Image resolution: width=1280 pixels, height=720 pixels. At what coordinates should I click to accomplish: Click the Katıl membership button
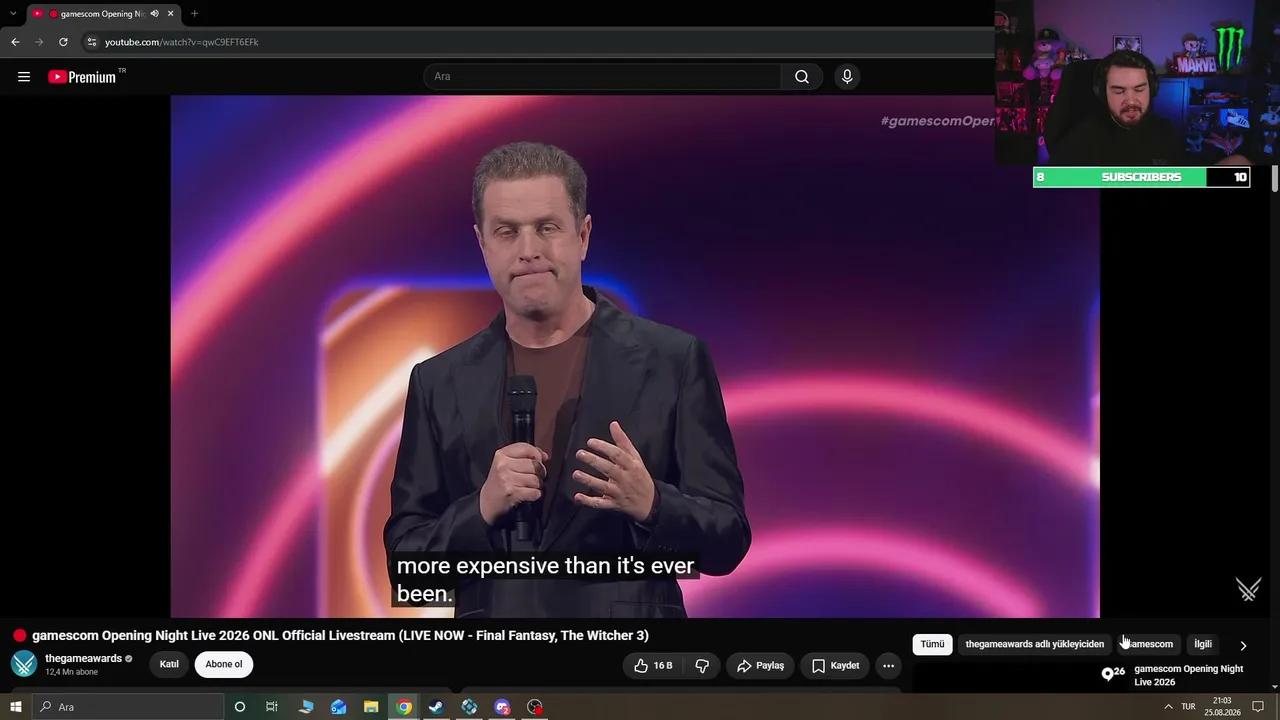tap(169, 664)
